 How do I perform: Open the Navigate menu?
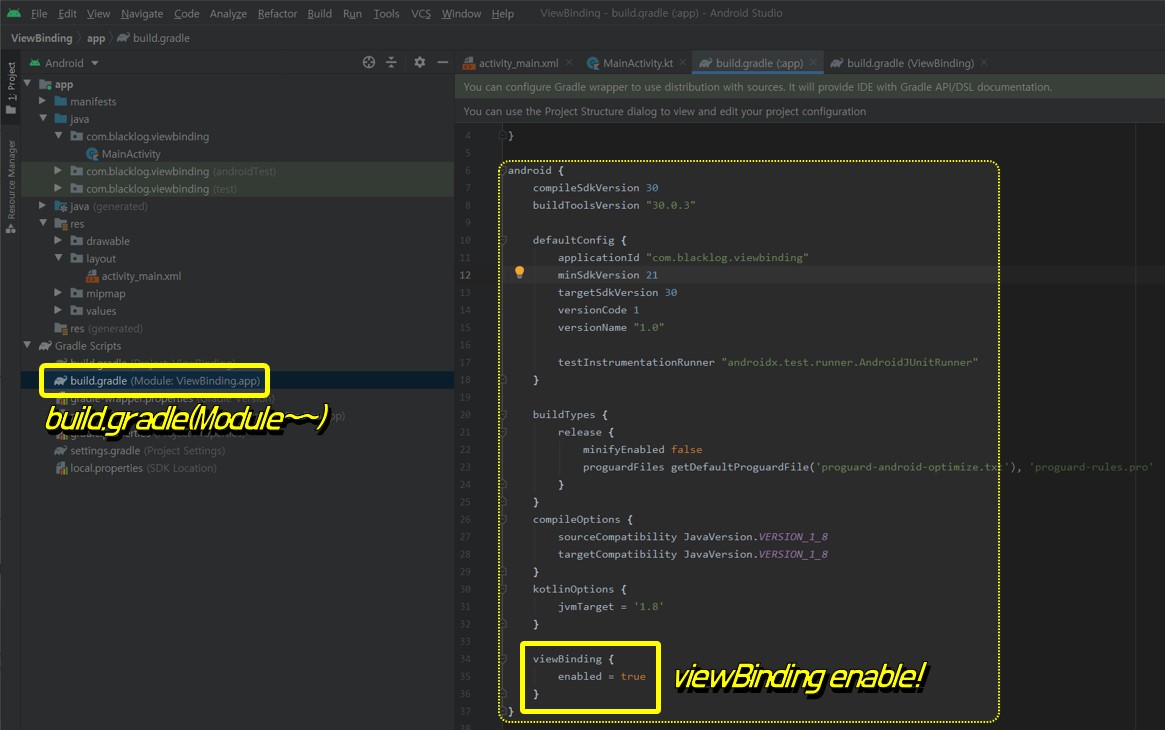[x=142, y=13]
